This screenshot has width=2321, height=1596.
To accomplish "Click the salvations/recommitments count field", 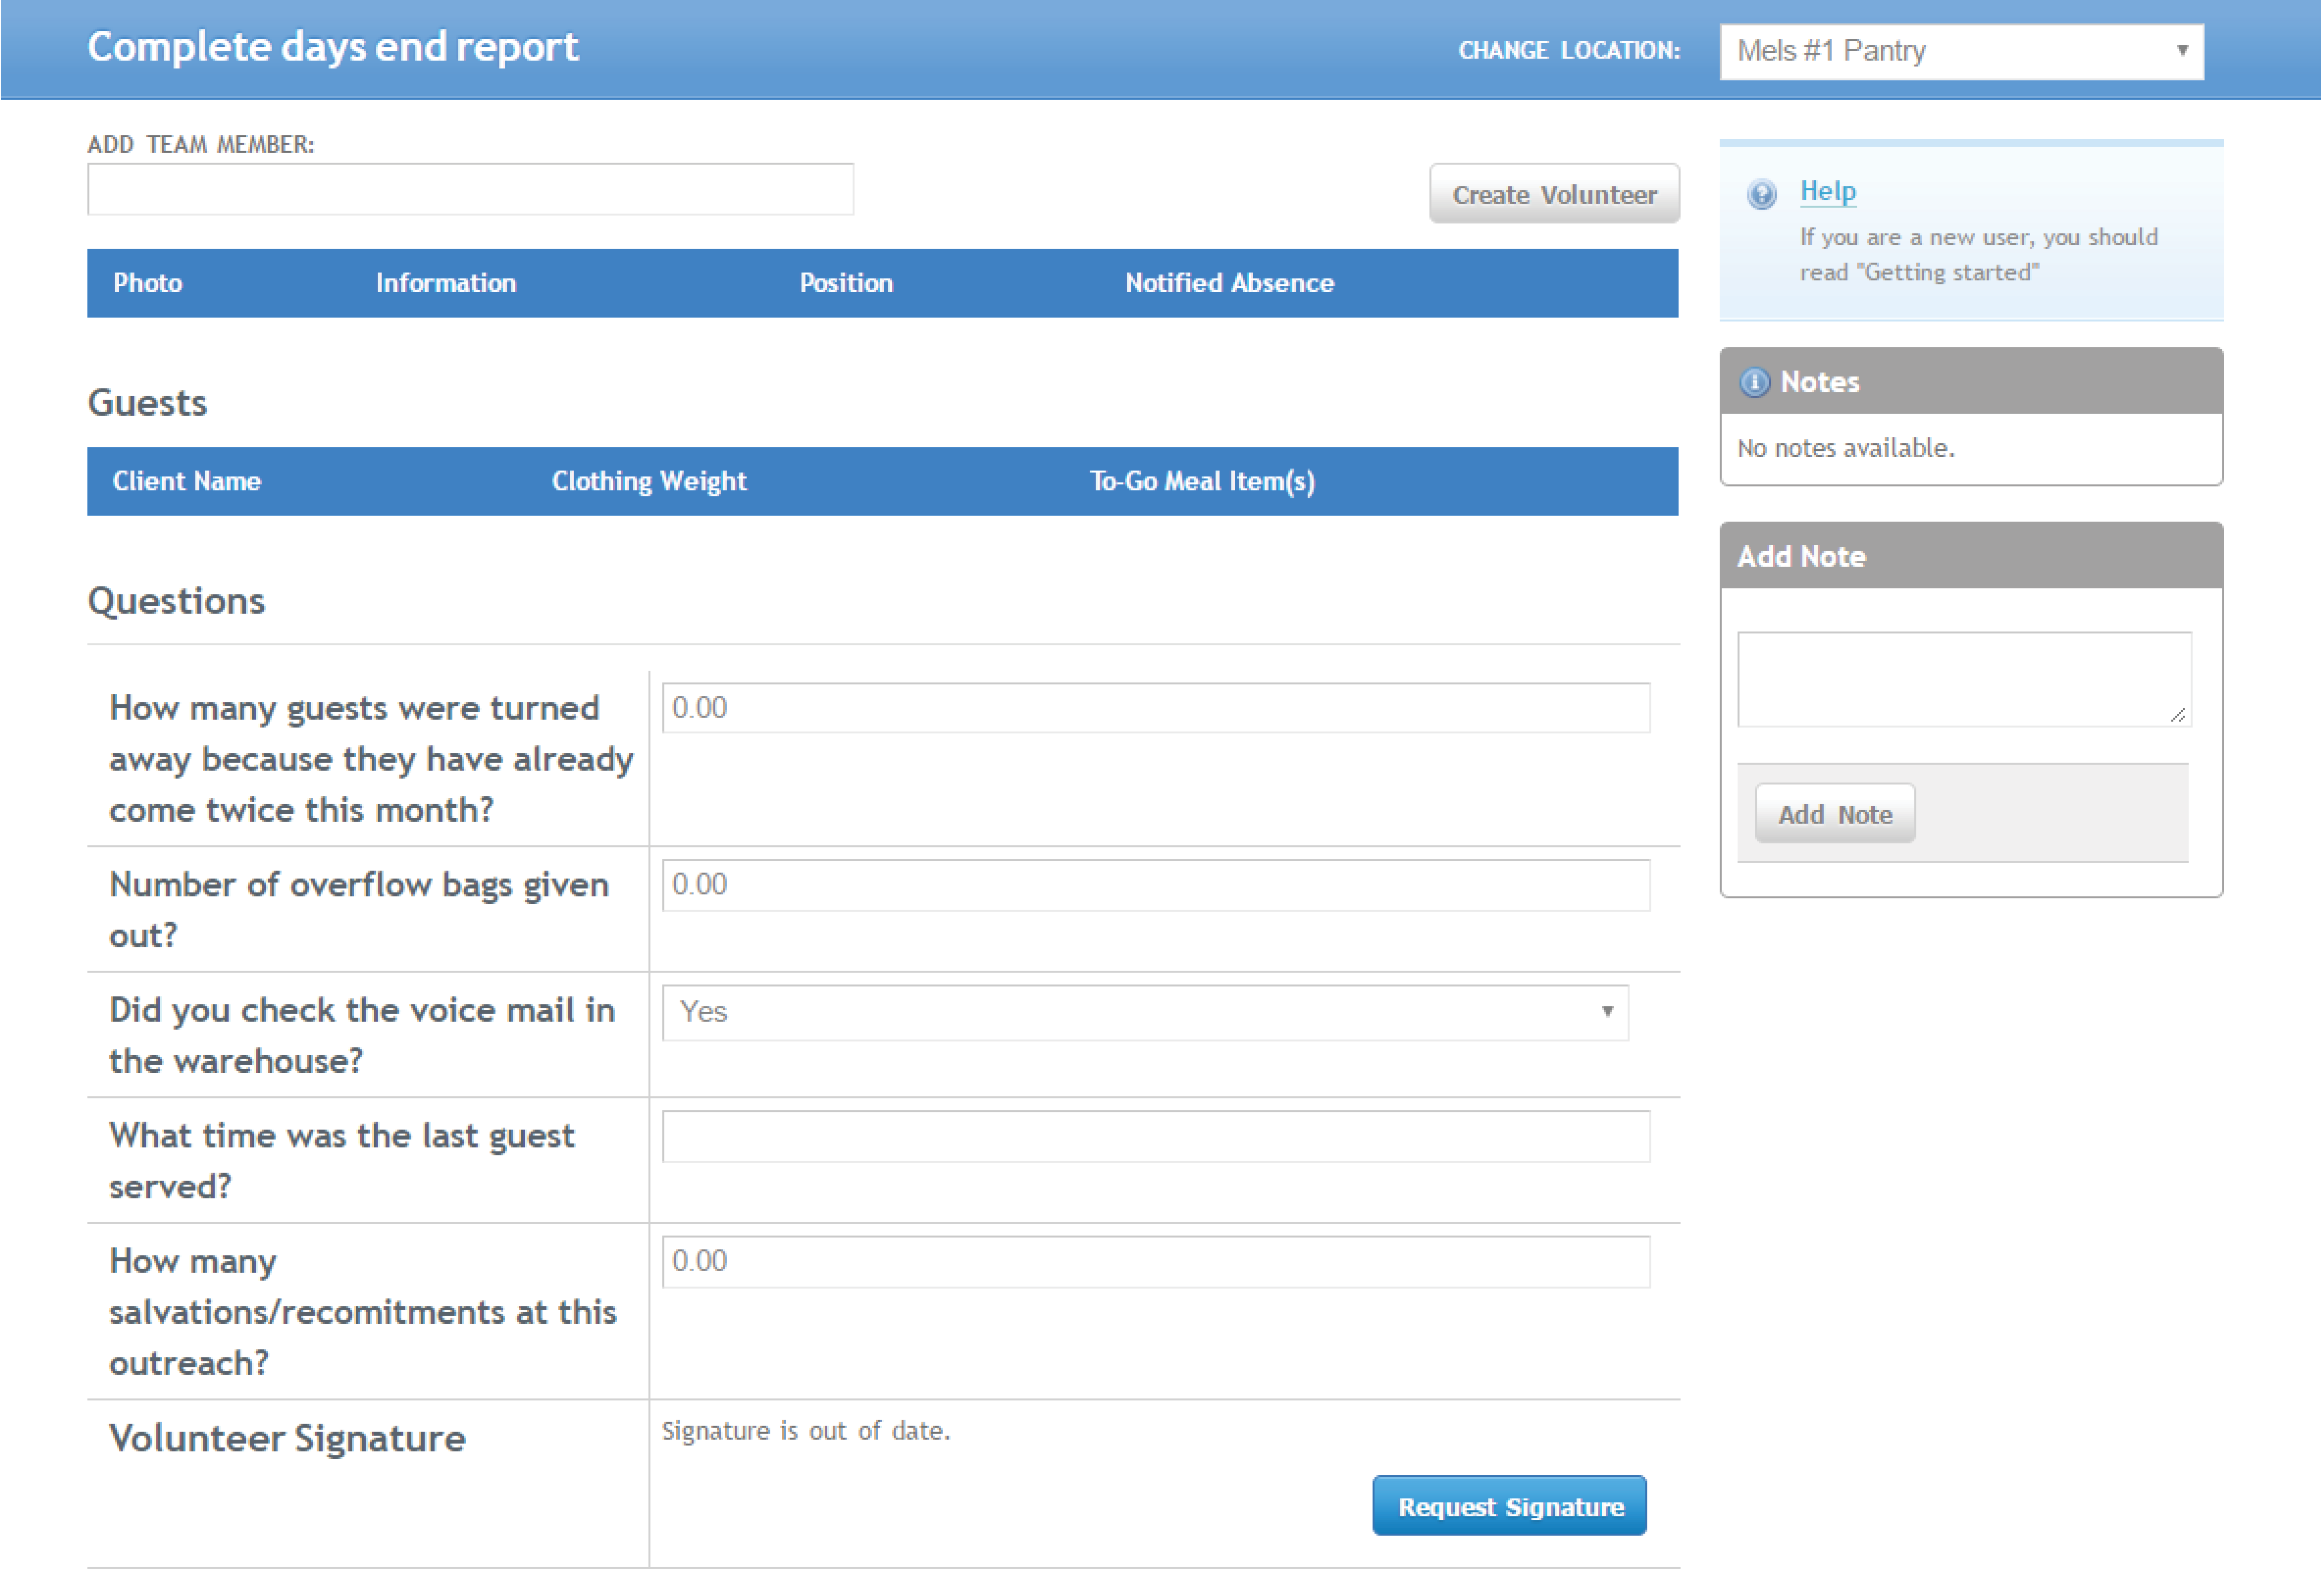I will click(1156, 1262).
